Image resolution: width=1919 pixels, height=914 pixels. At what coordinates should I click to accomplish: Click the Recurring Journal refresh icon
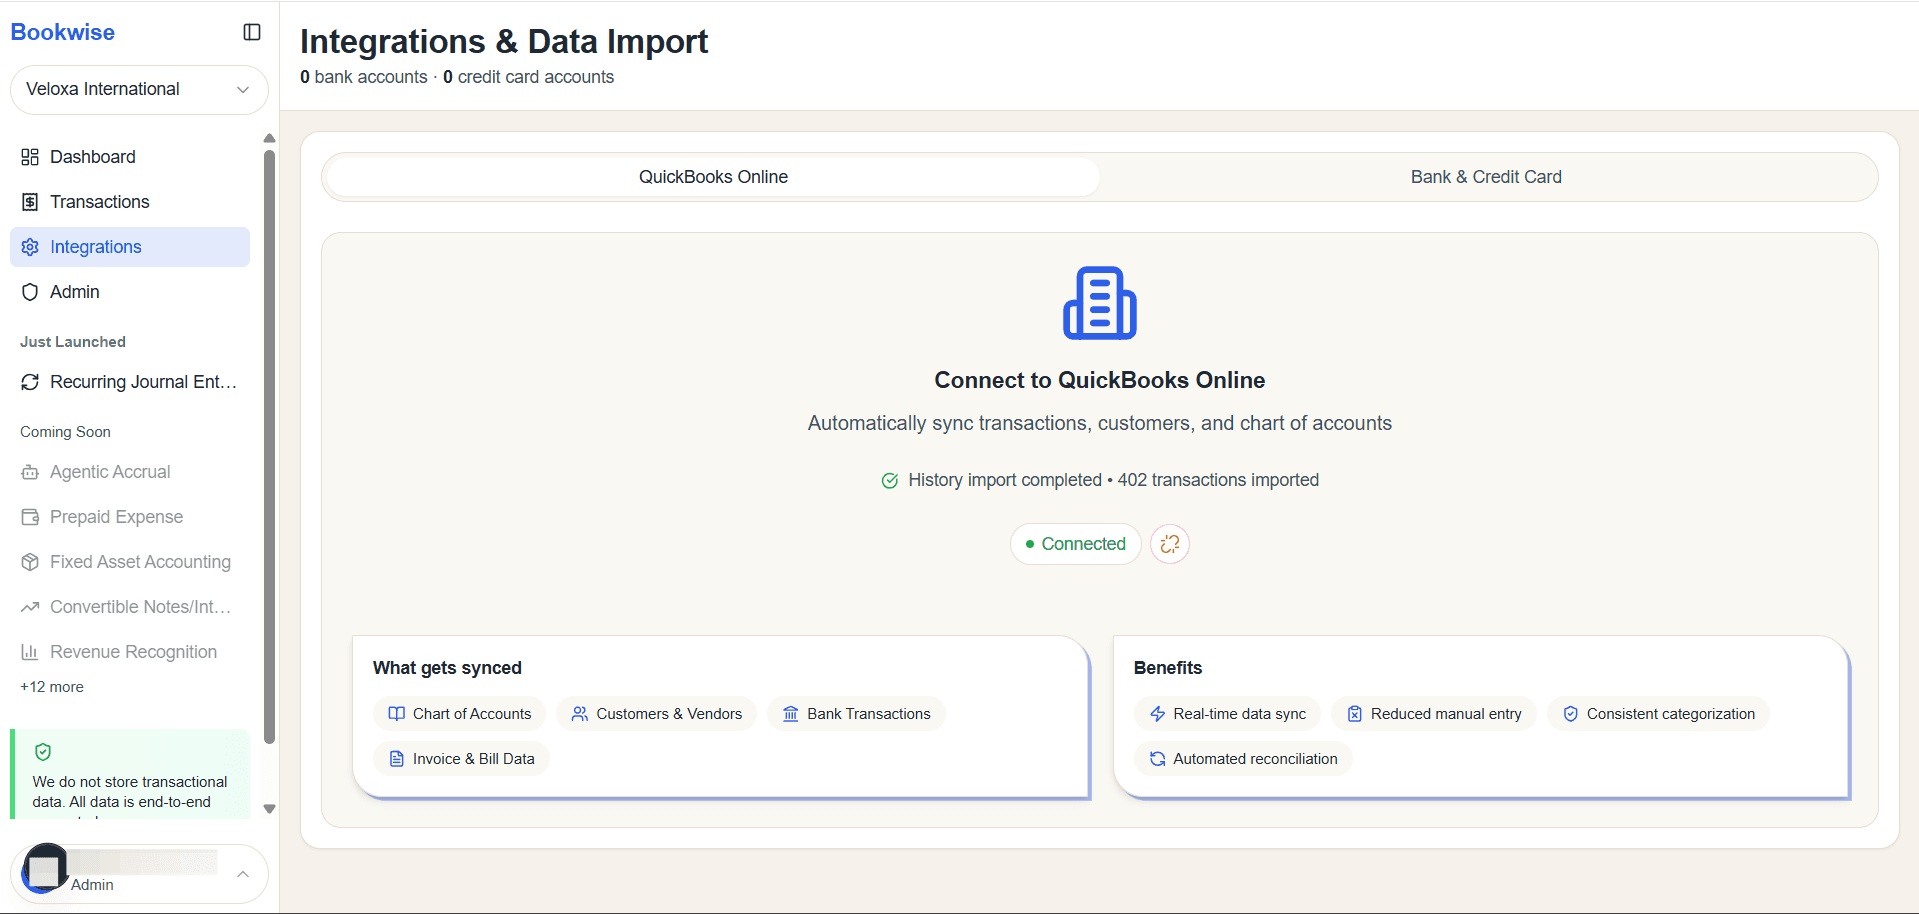pos(30,382)
